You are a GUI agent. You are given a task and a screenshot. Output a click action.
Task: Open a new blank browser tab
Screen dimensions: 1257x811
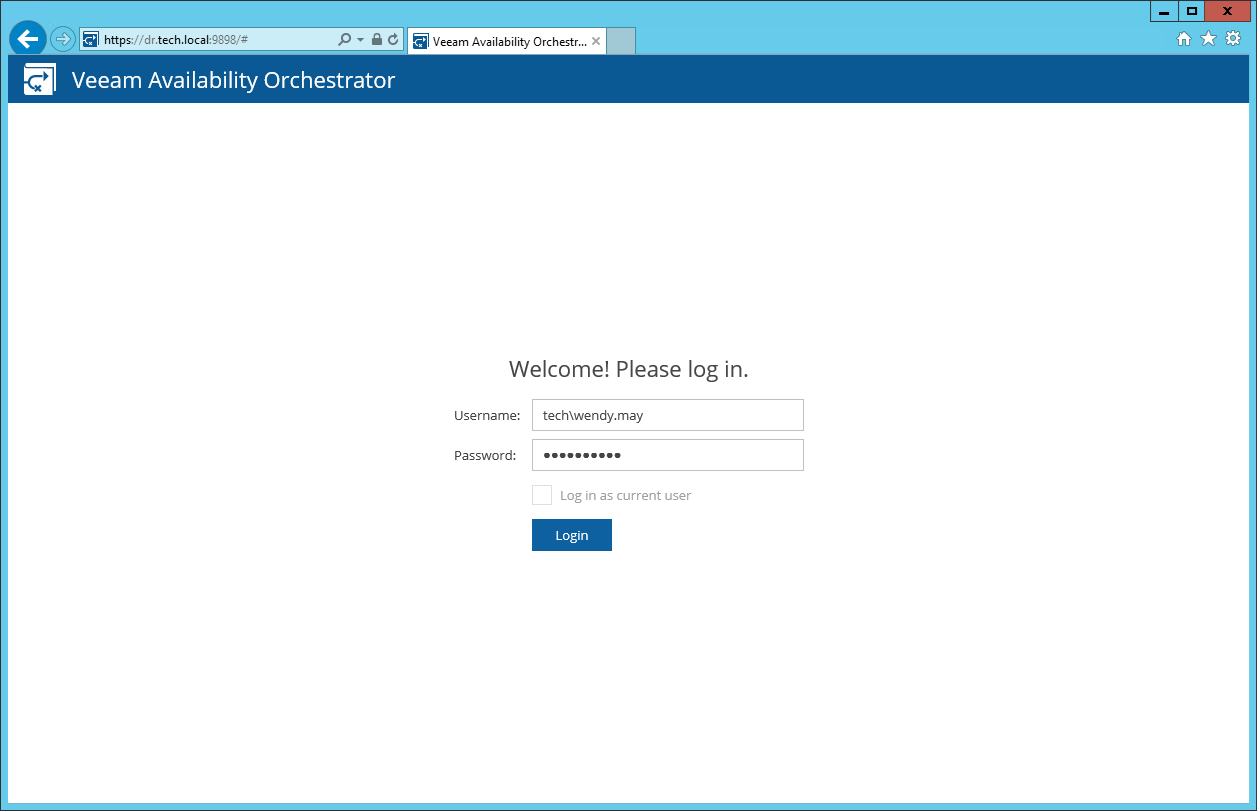pyautogui.click(x=621, y=41)
